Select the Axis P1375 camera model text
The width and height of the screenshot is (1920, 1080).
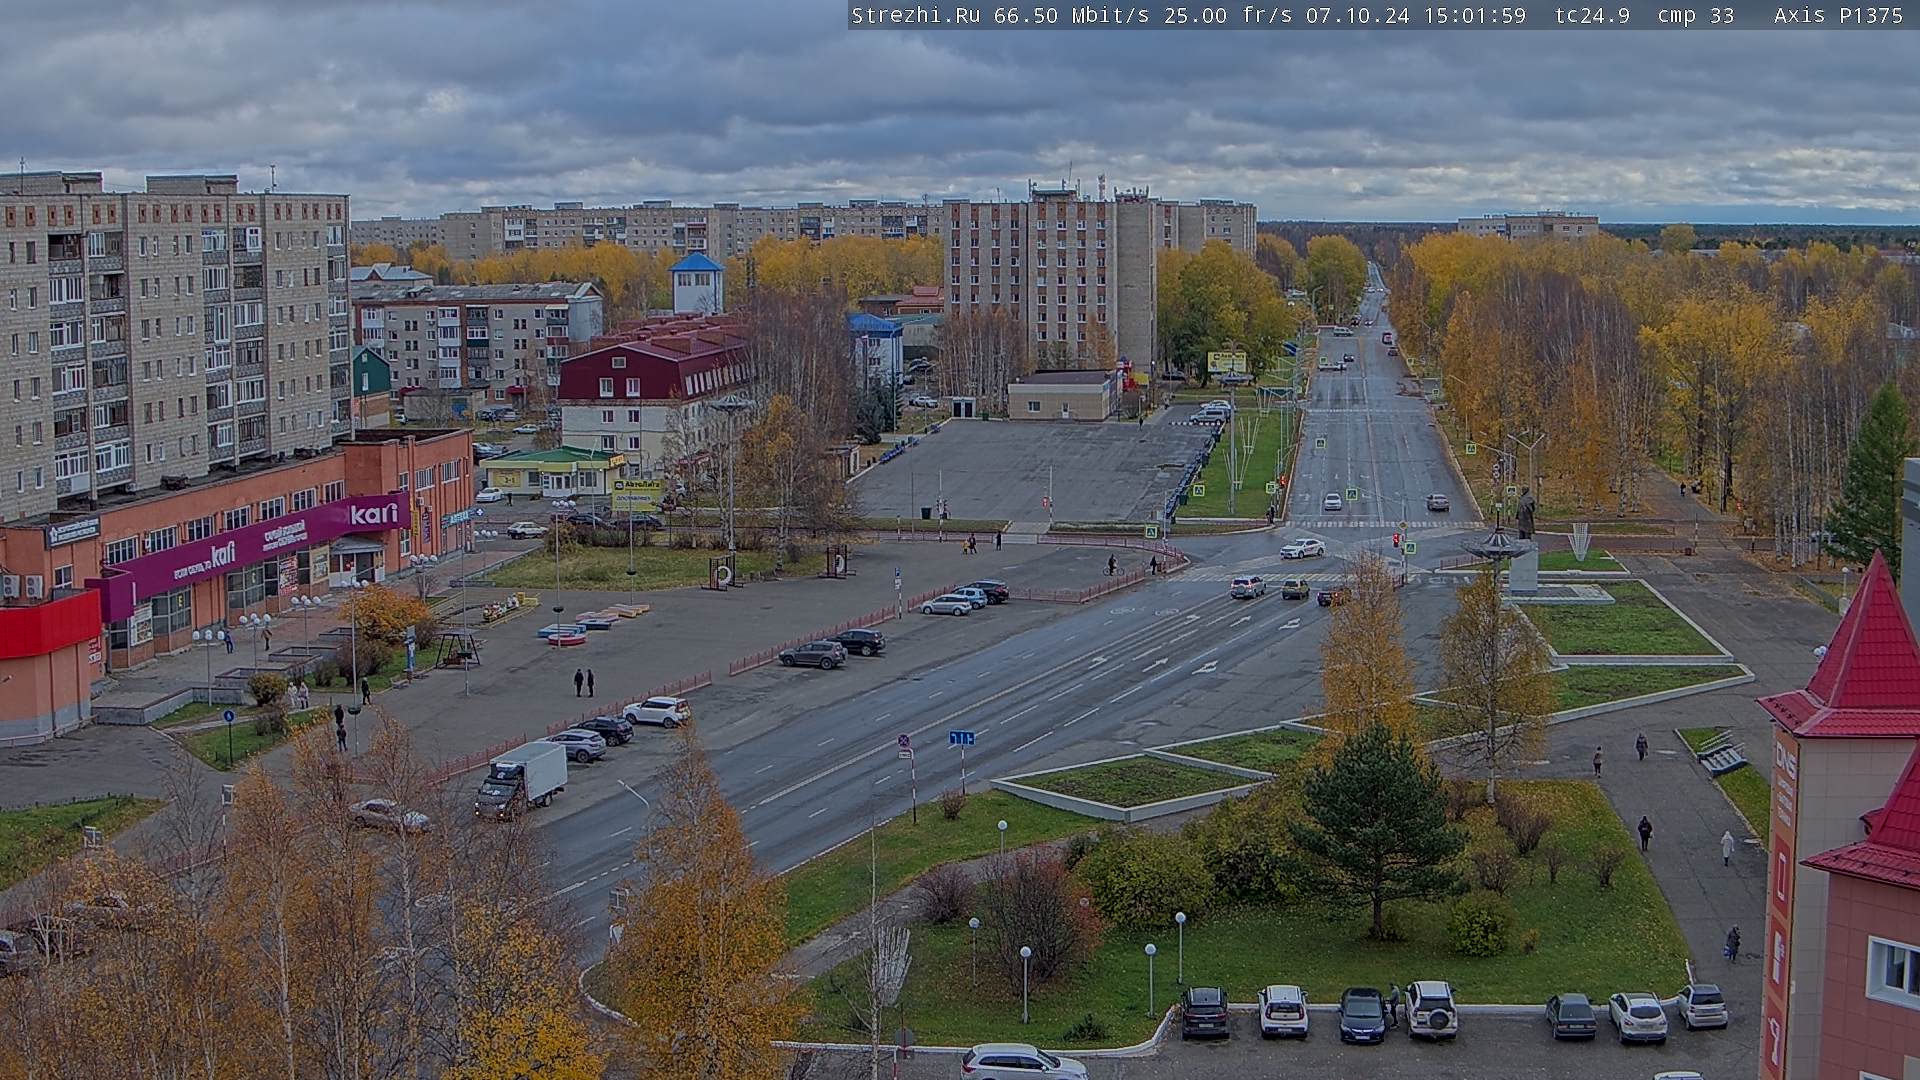pos(1838,15)
